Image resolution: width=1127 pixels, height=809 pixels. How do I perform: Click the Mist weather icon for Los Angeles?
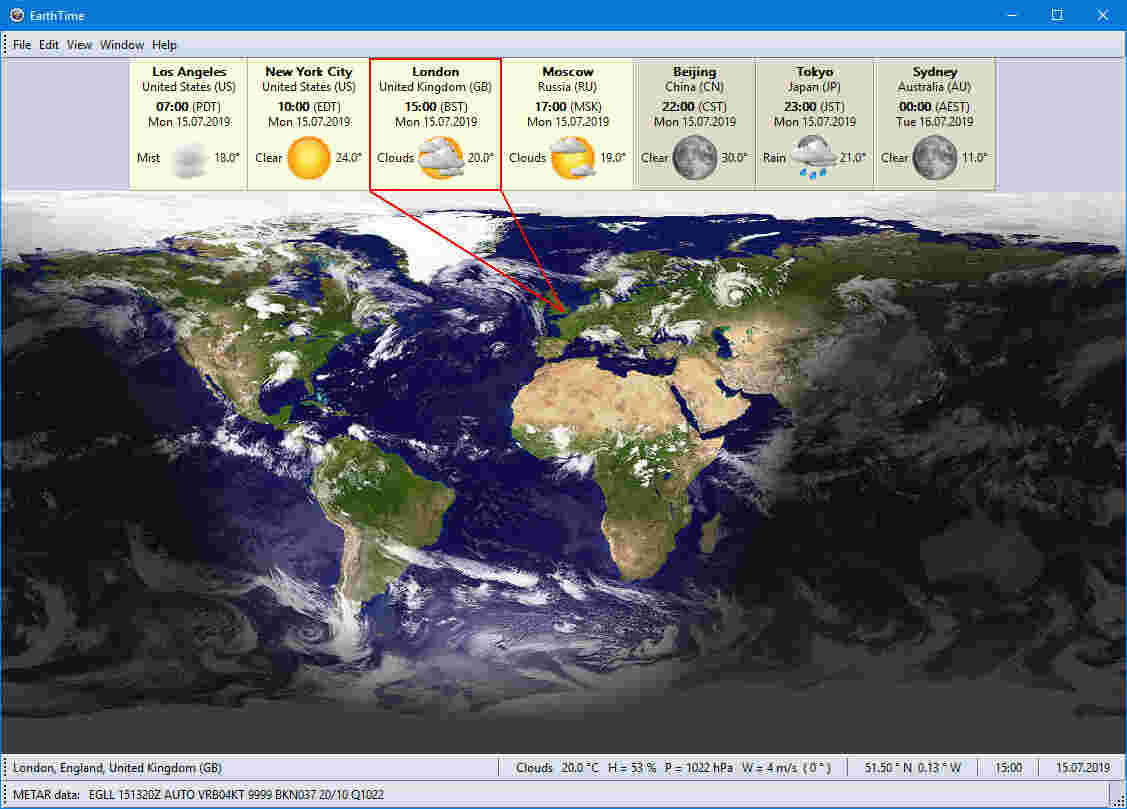point(185,158)
